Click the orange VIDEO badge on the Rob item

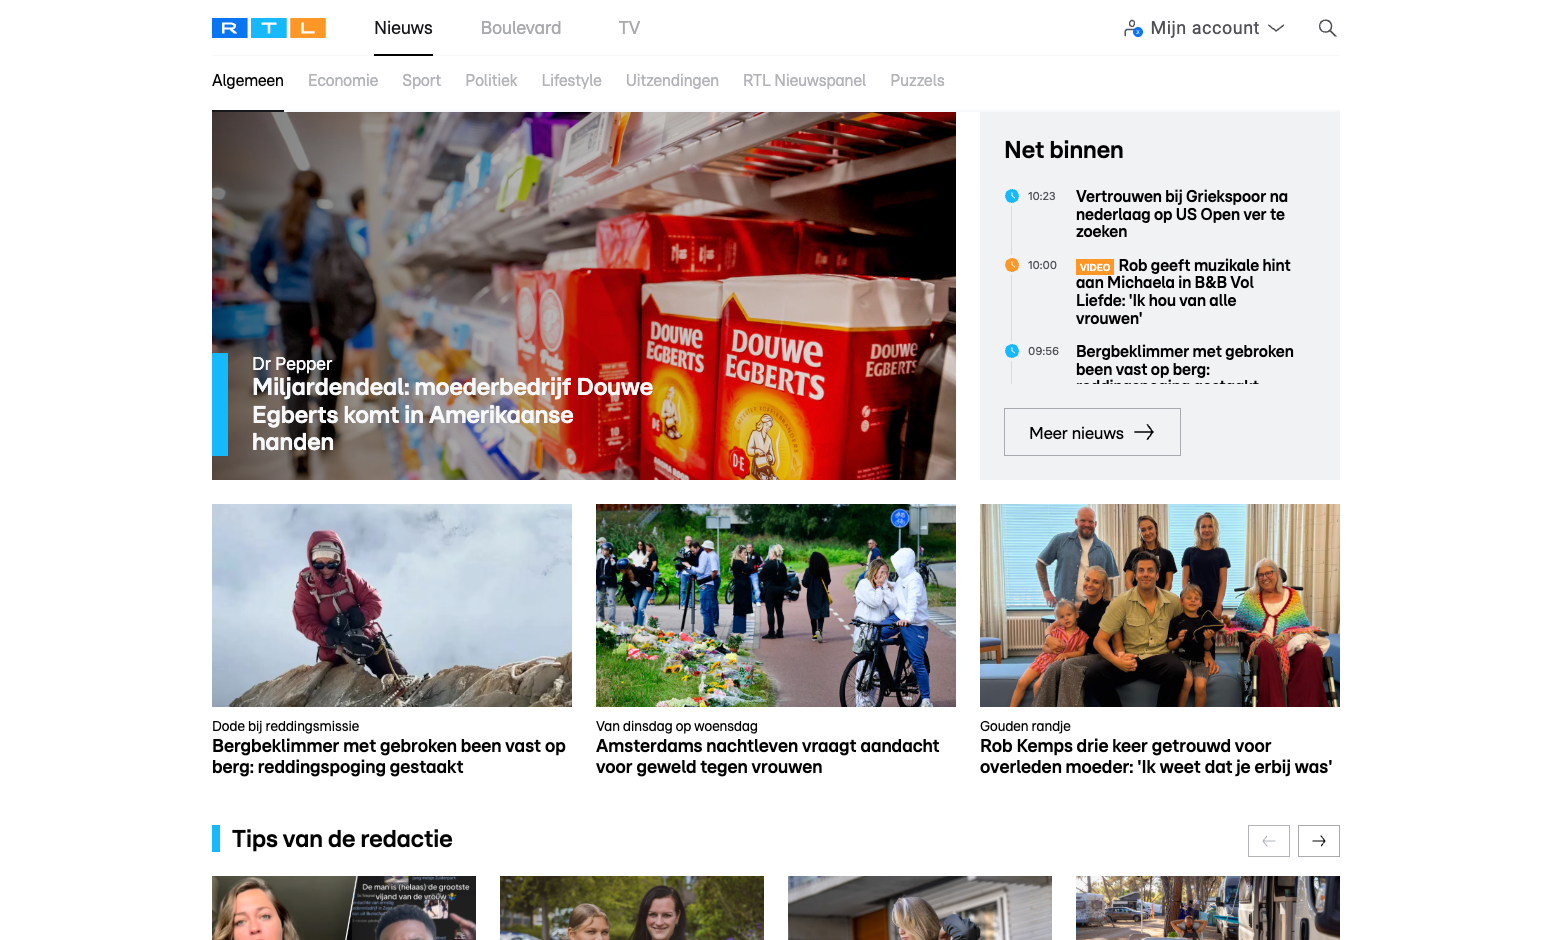click(1095, 267)
